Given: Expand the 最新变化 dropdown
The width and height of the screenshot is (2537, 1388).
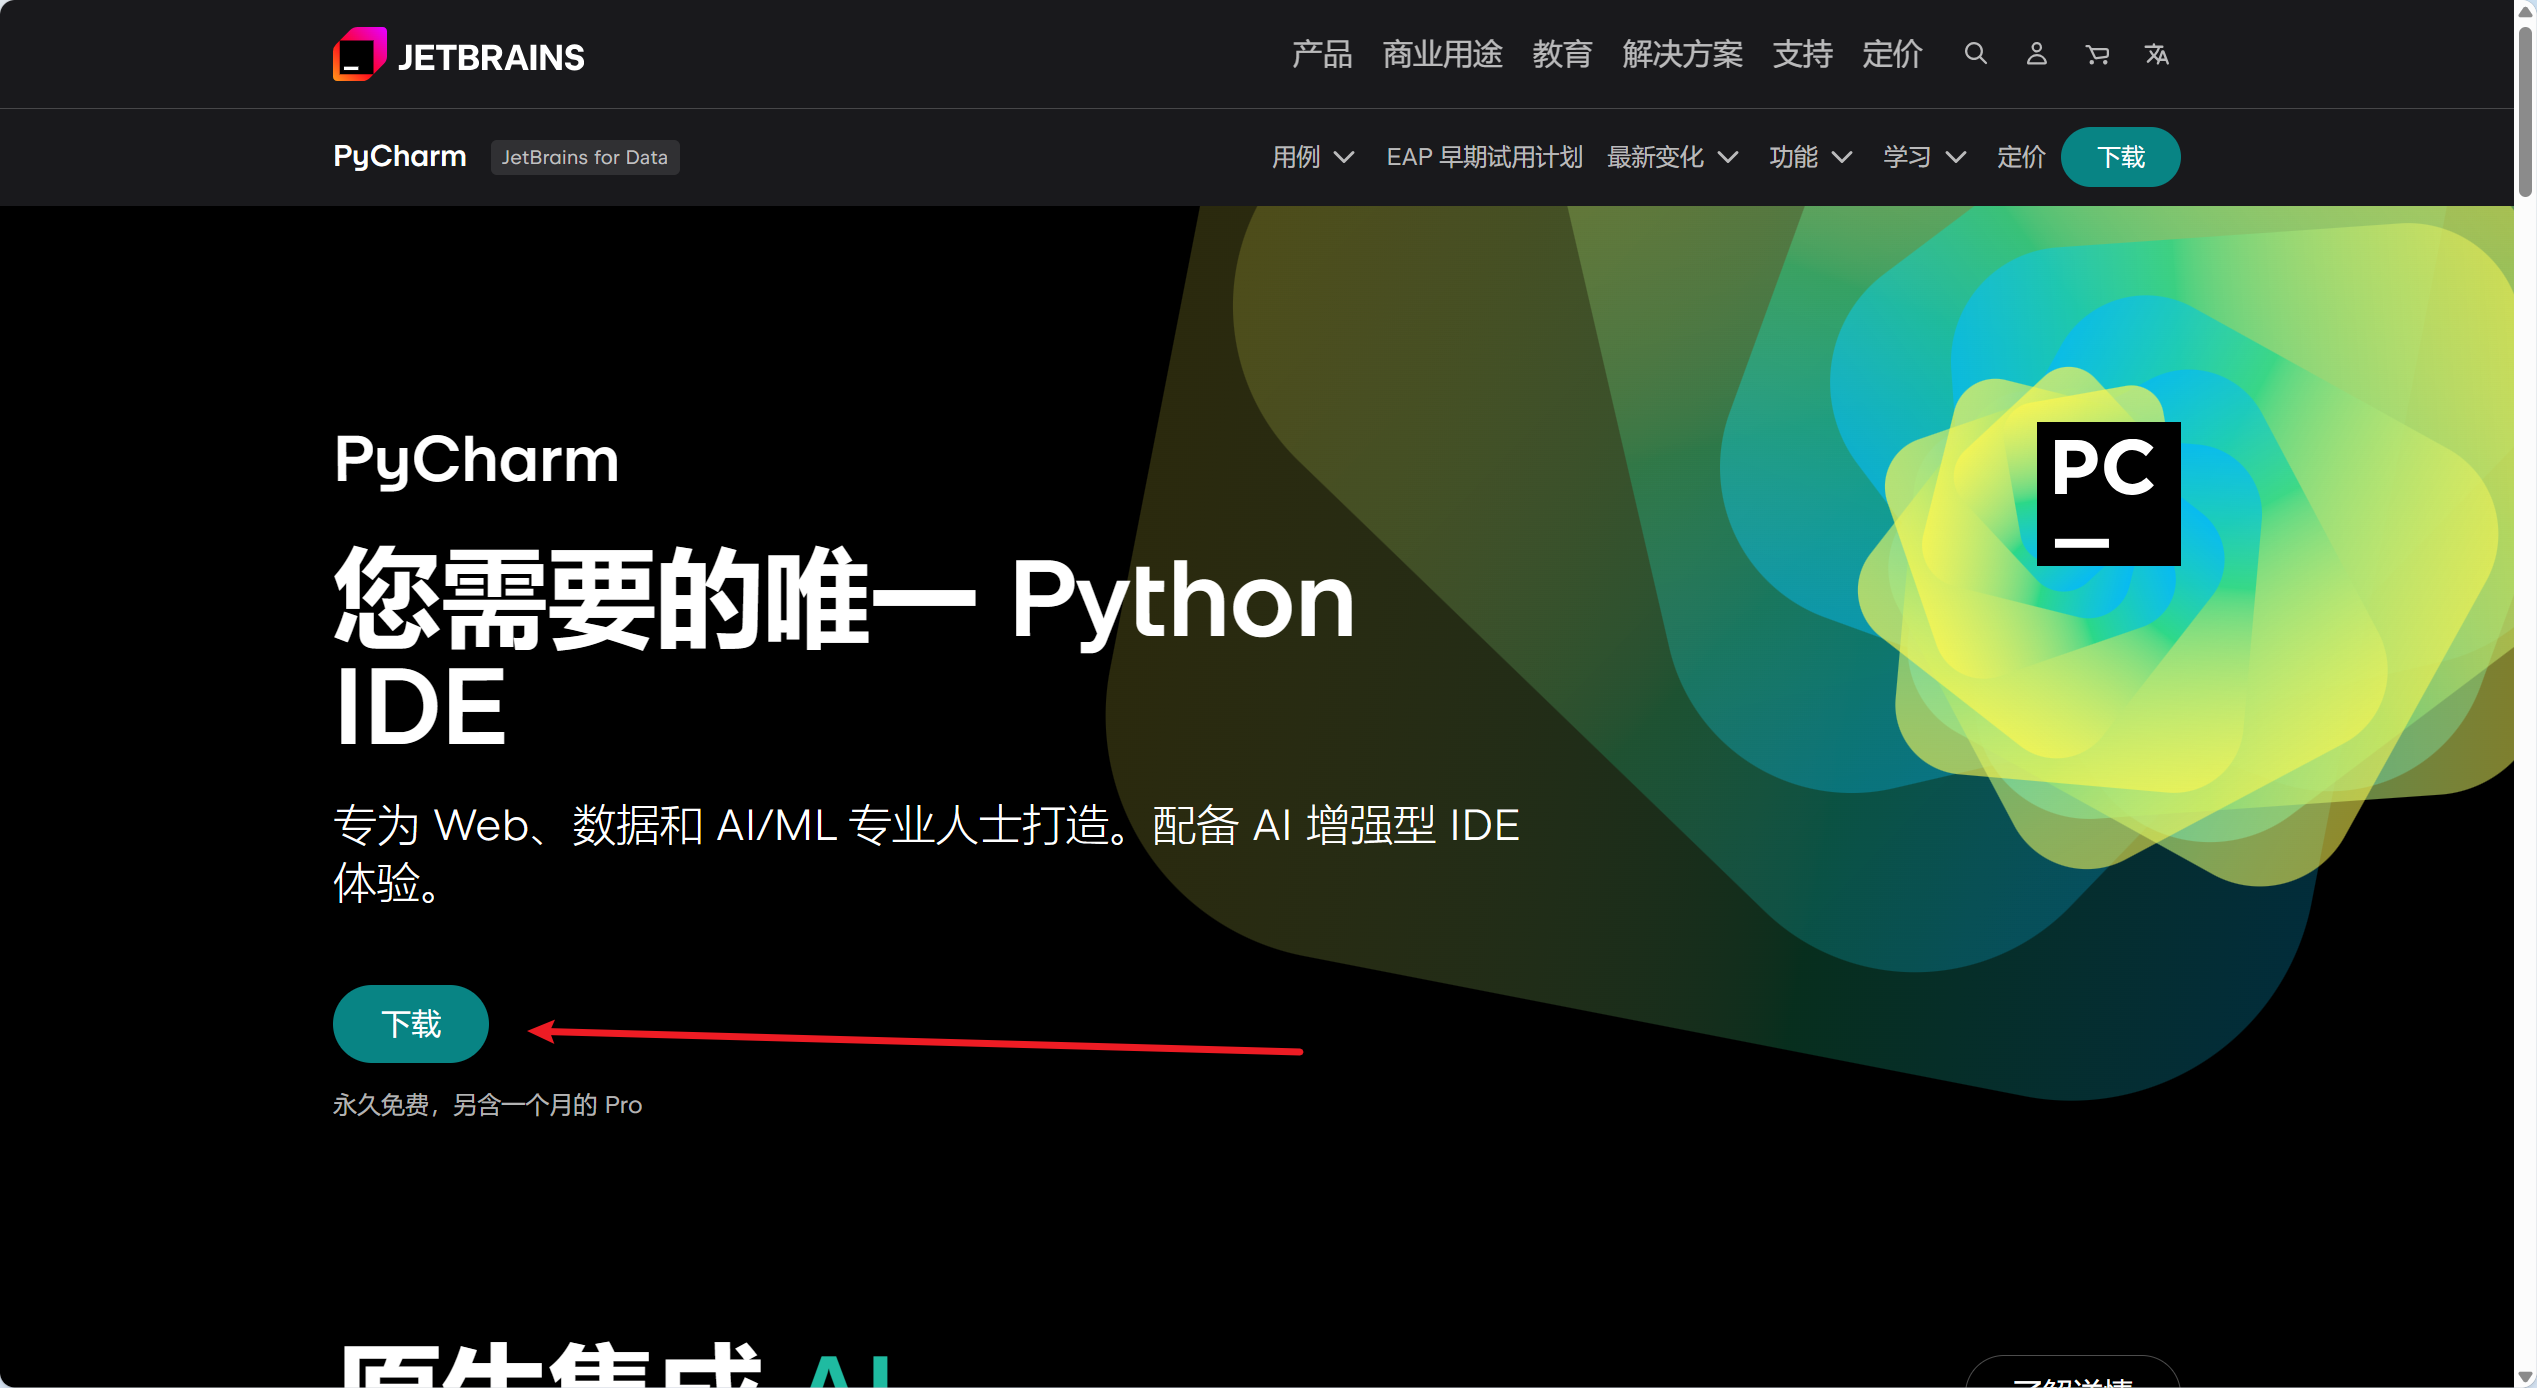Looking at the screenshot, I should point(1672,157).
